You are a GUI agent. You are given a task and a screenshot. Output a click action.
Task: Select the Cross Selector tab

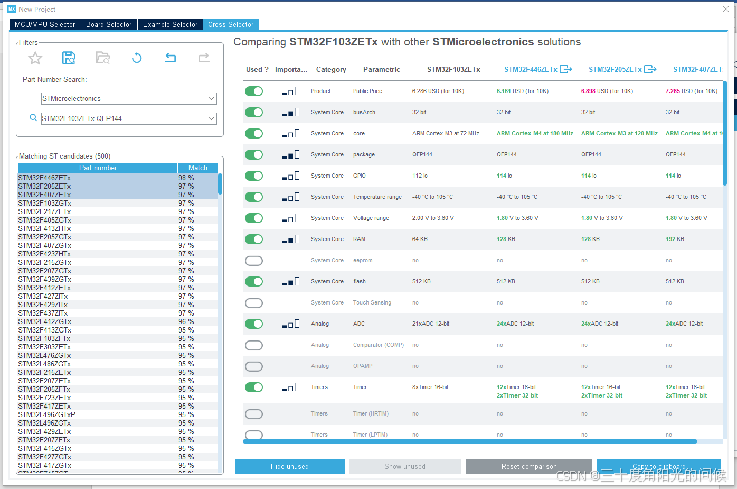pos(231,24)
